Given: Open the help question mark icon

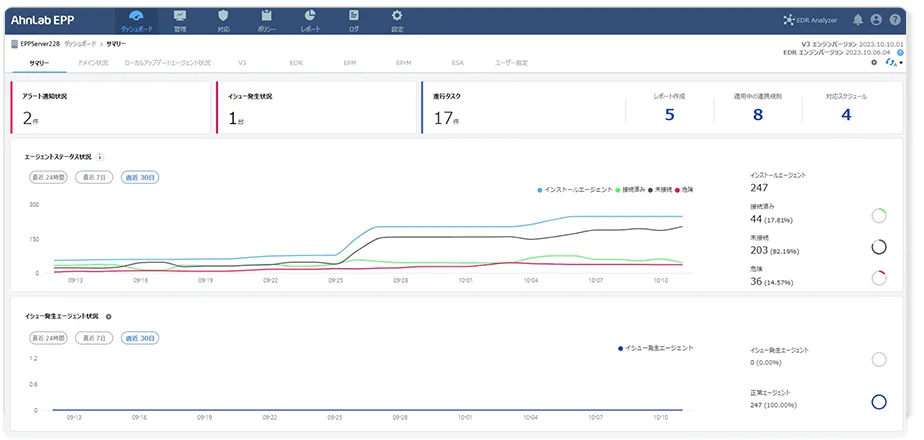Looking at the screenshot, I should (x=895, y=20).
